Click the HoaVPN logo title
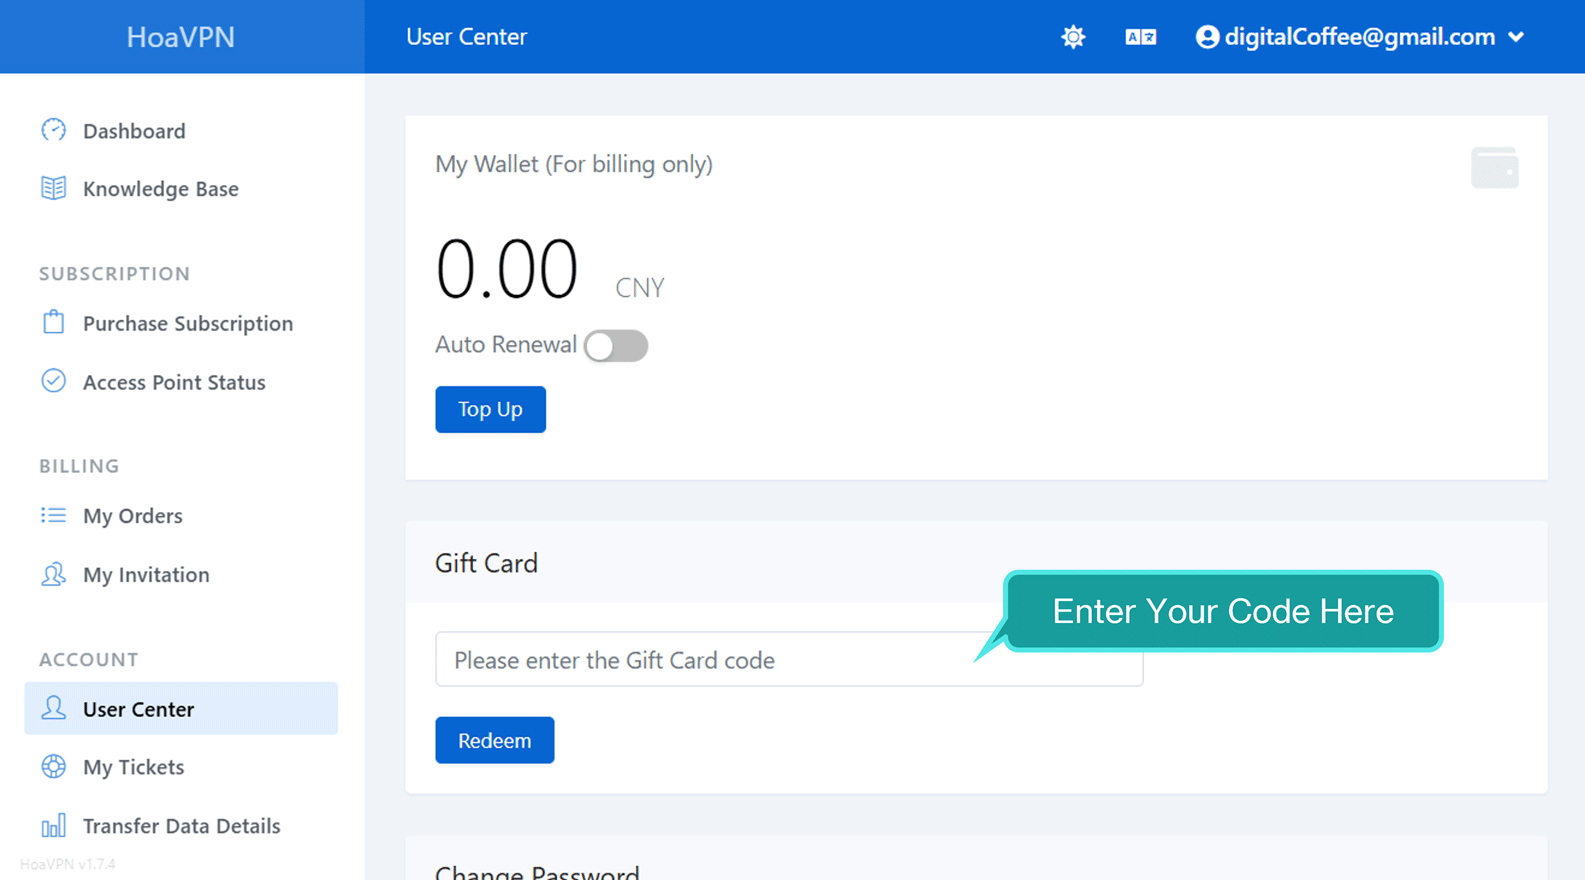The image size is (1585, 880). pos(181,37)
